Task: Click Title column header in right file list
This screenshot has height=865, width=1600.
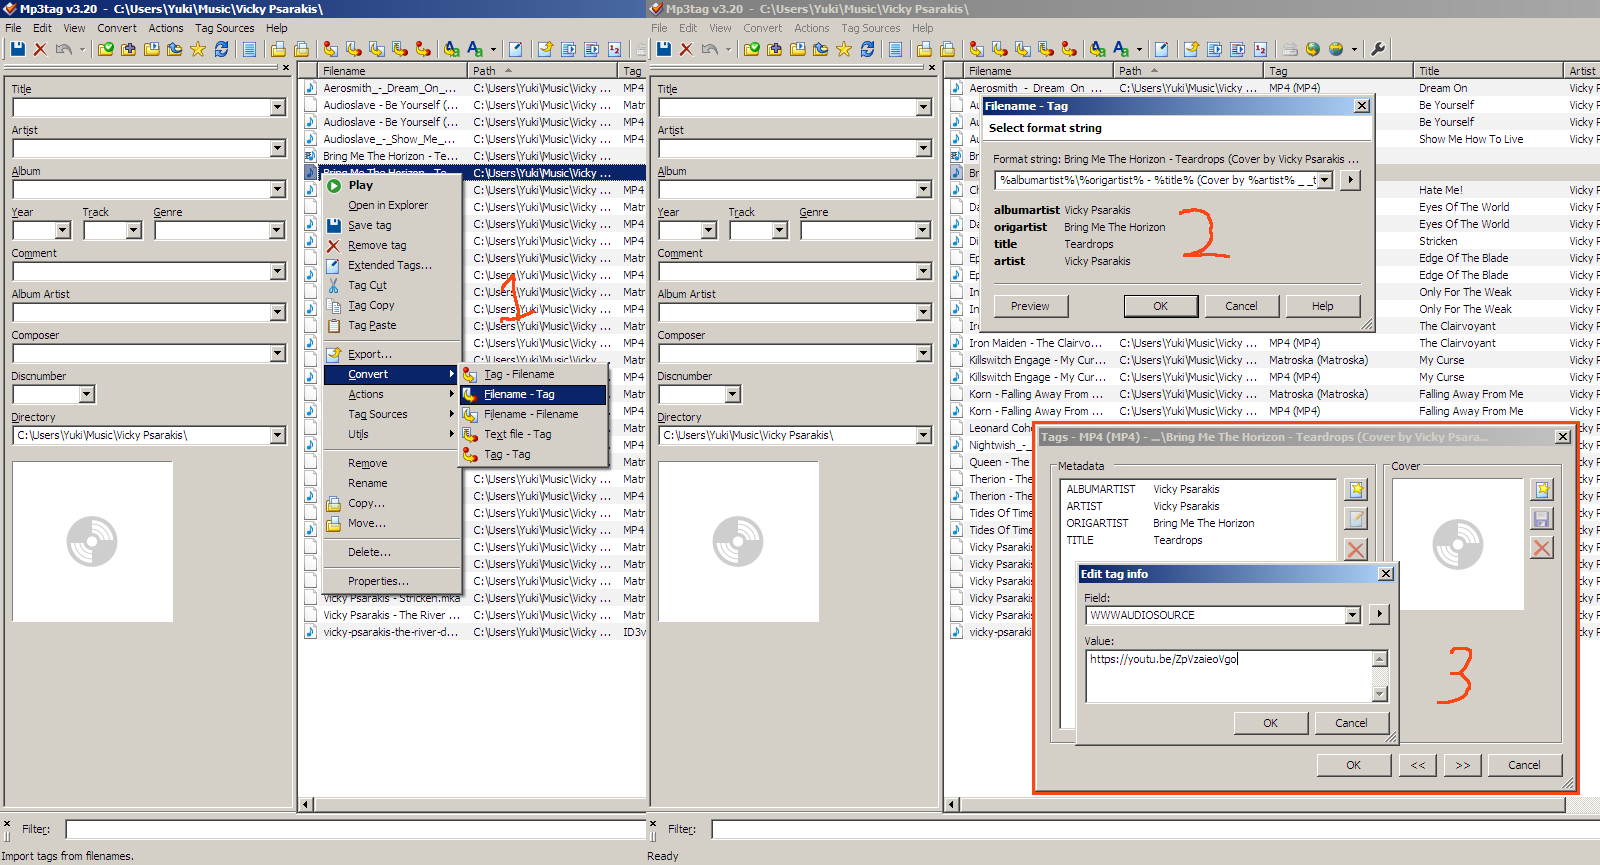Action: click(x=1488, y=71)
